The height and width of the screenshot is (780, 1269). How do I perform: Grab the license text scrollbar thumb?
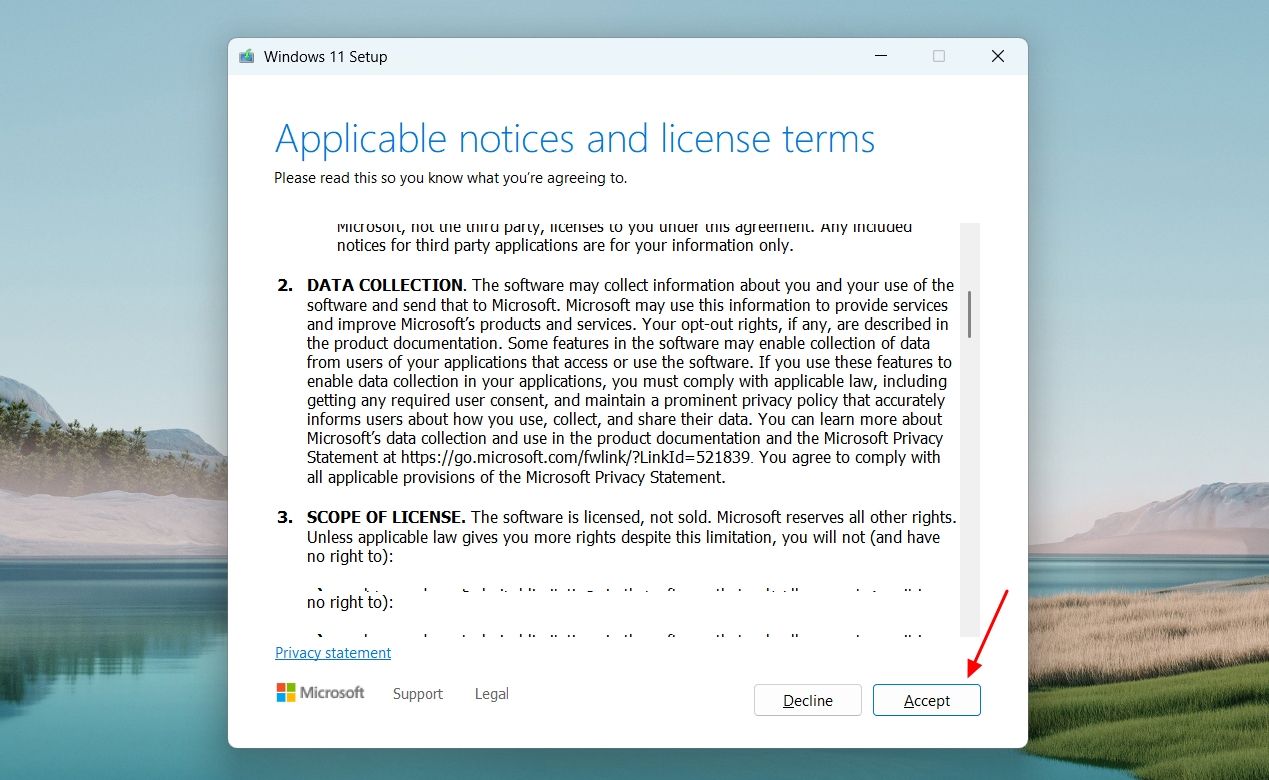coord(969,314)
